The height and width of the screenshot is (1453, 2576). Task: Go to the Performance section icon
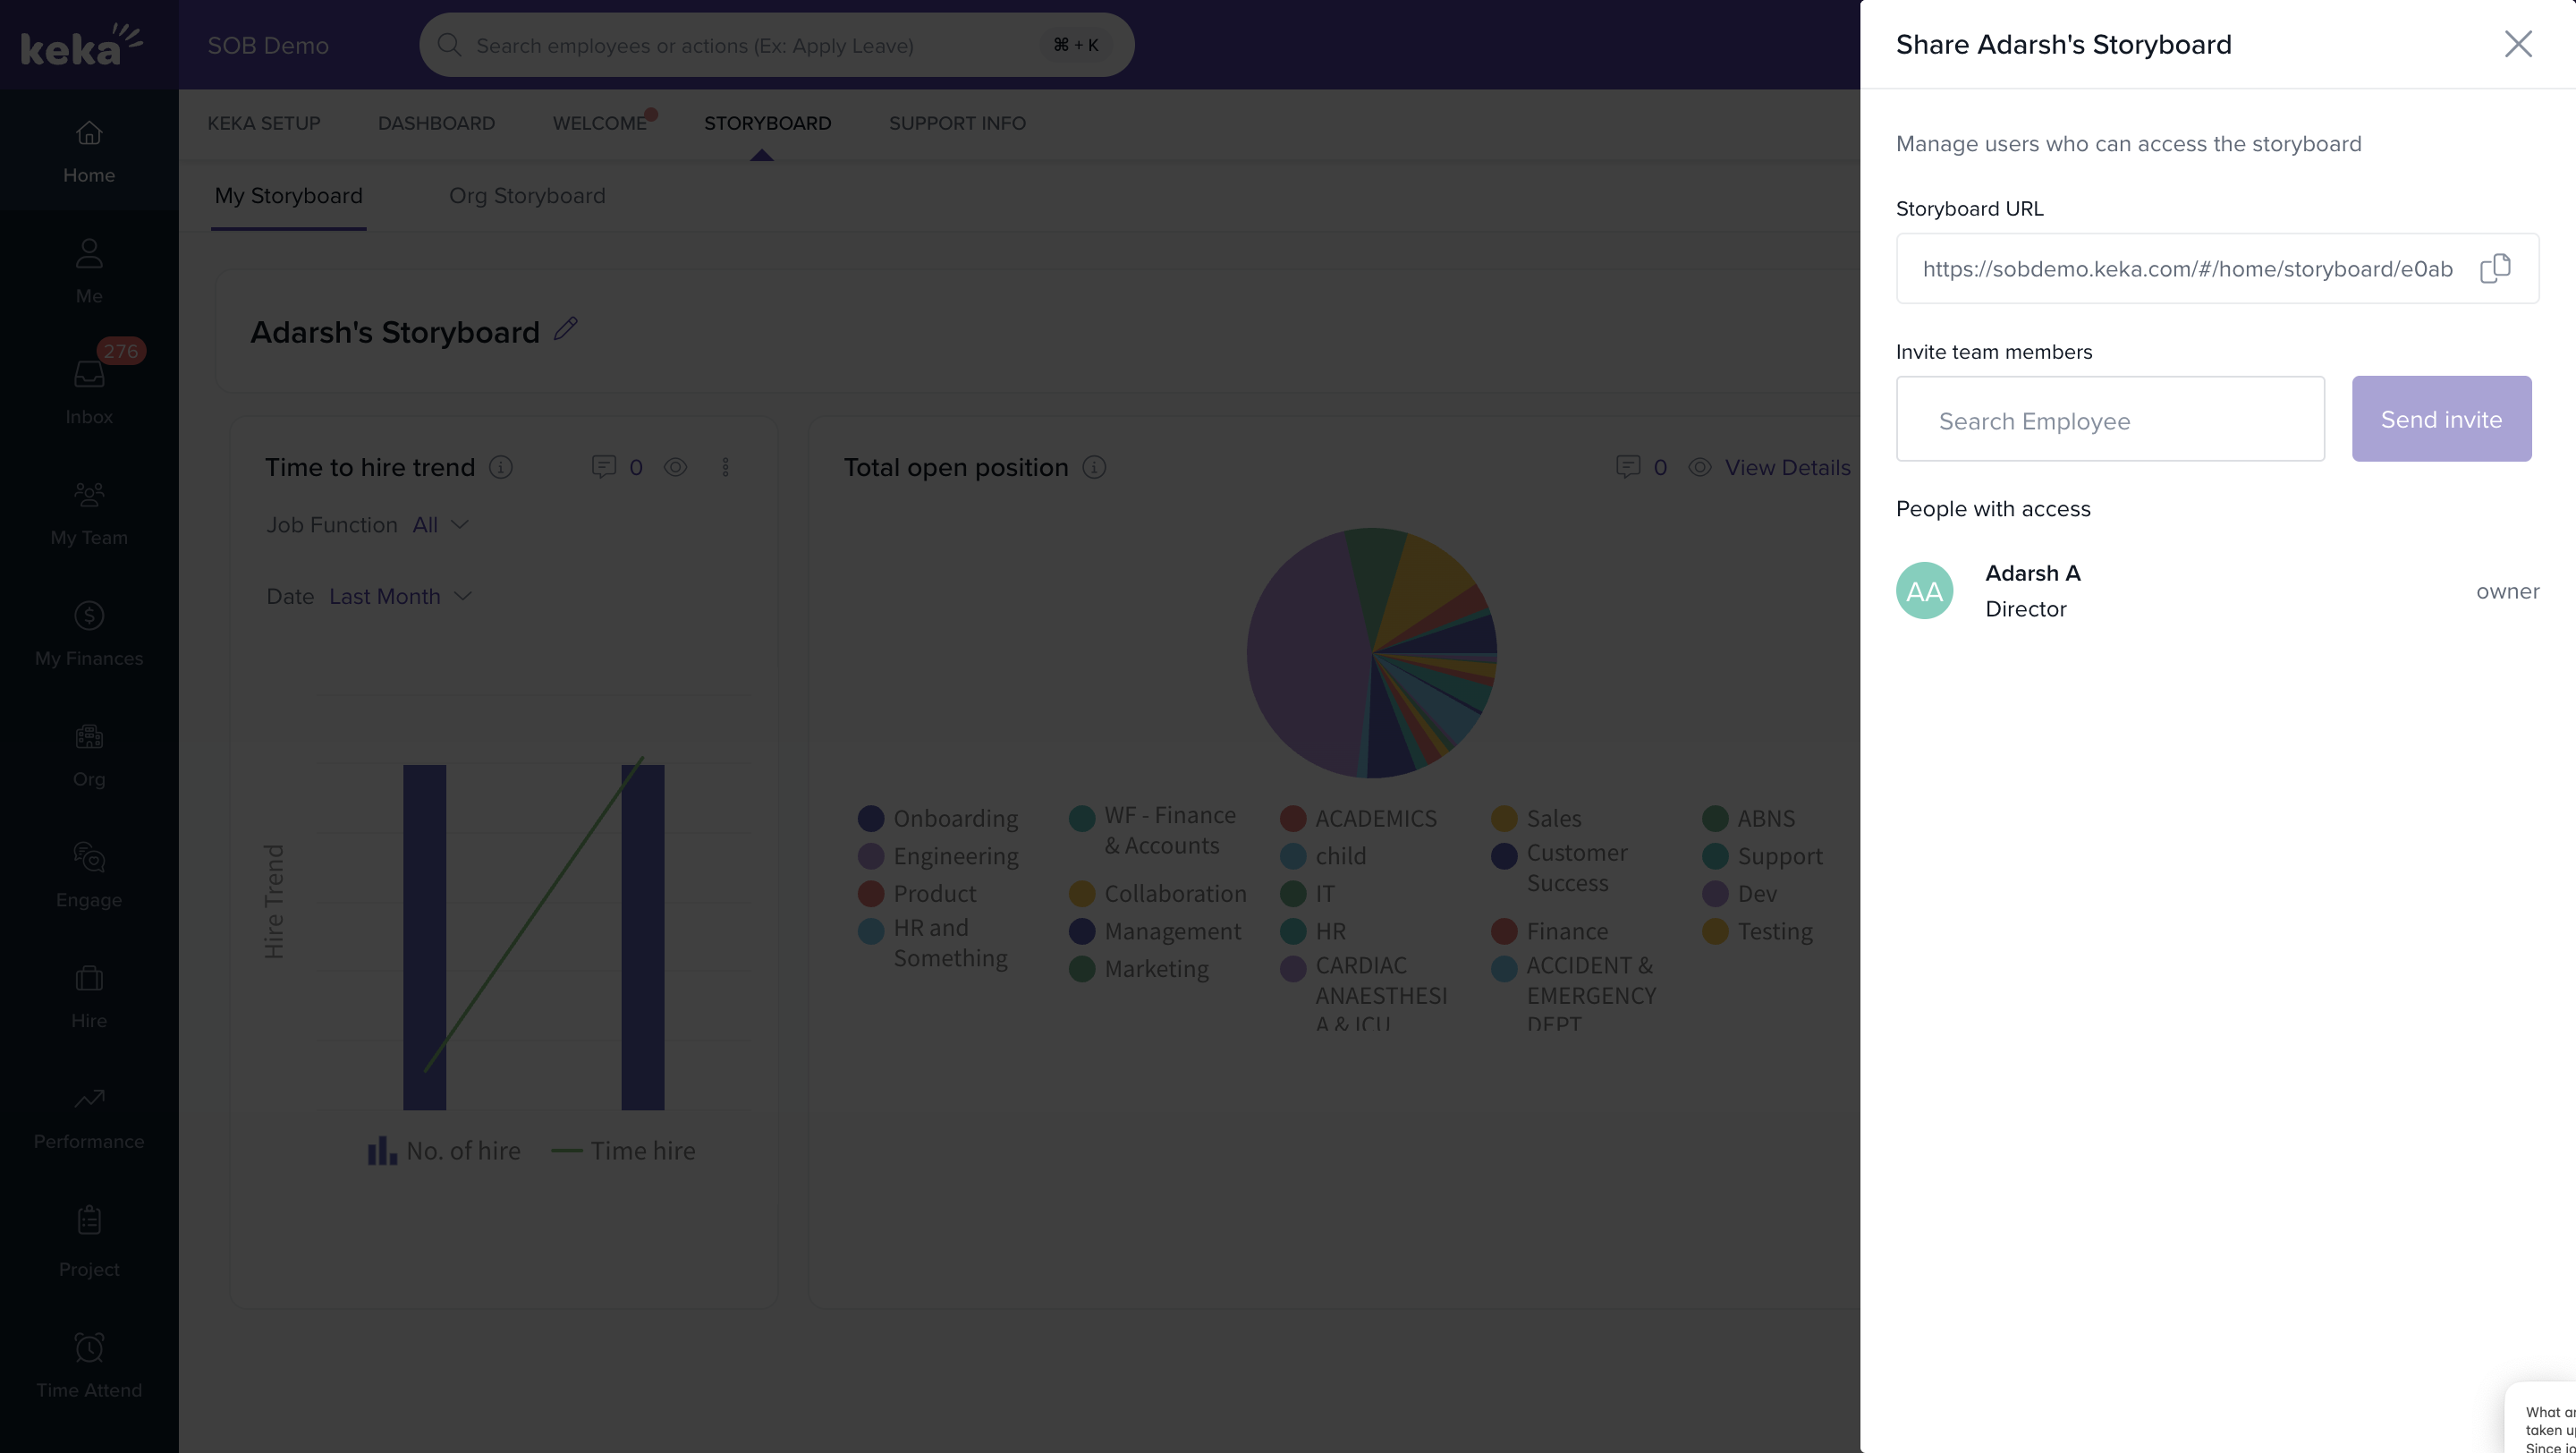[89, 1099]
